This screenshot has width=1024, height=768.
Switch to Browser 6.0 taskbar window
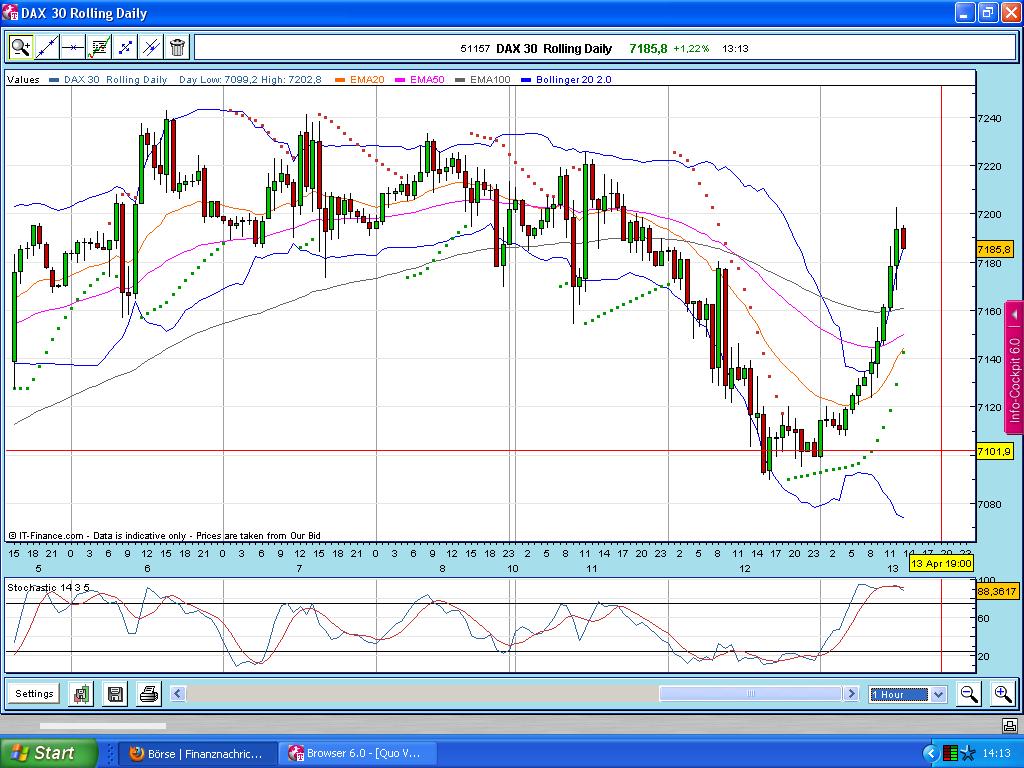point(357,754)
